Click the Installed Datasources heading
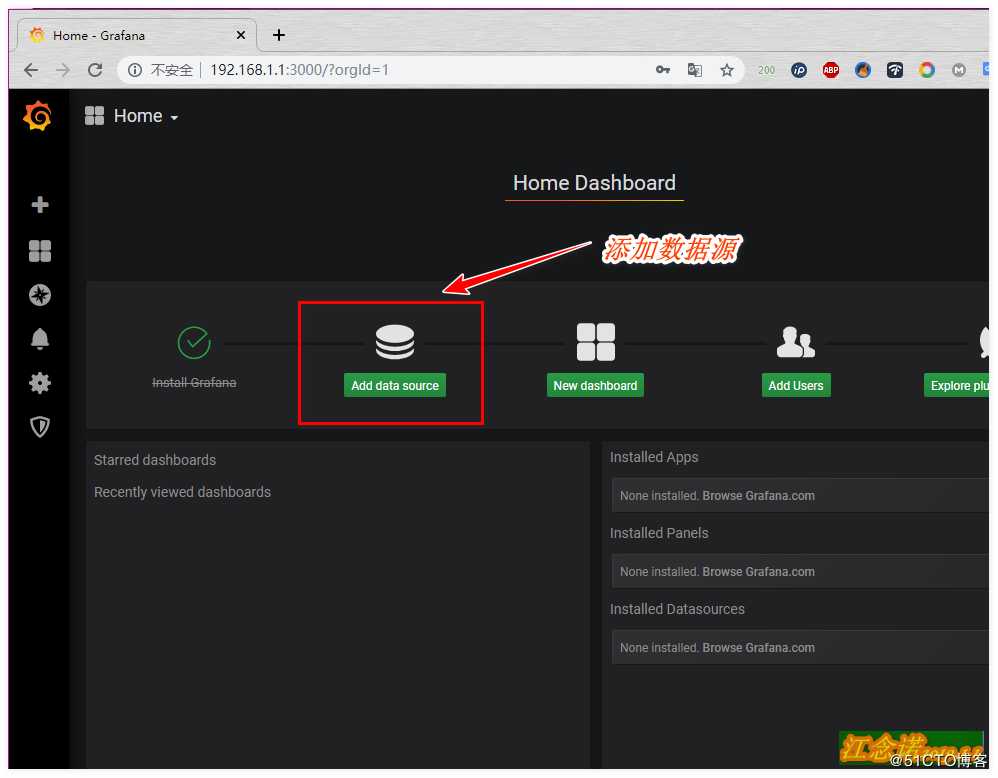 point(677,609)
